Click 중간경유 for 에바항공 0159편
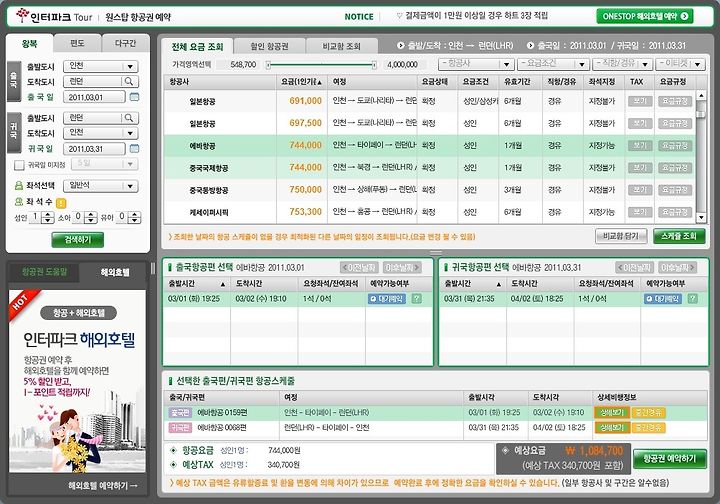Image resolution: width=720 pixels, height=504 pixels. coord(648,413)
